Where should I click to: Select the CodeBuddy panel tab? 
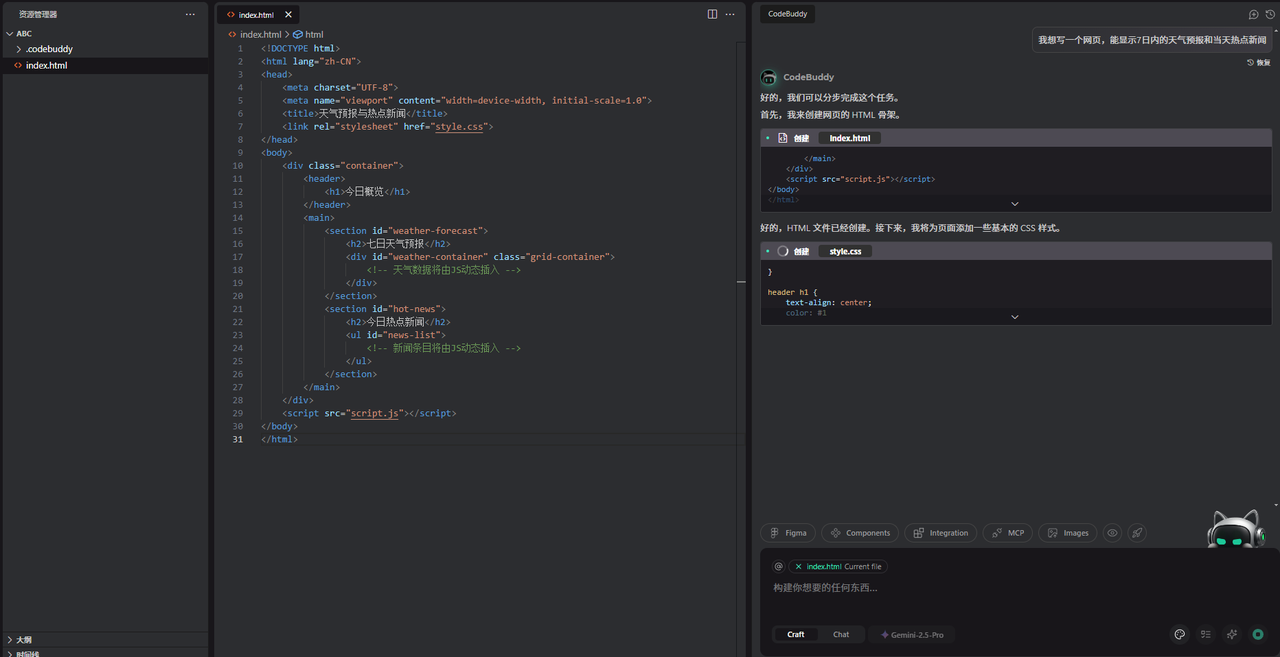pos(787,14)
